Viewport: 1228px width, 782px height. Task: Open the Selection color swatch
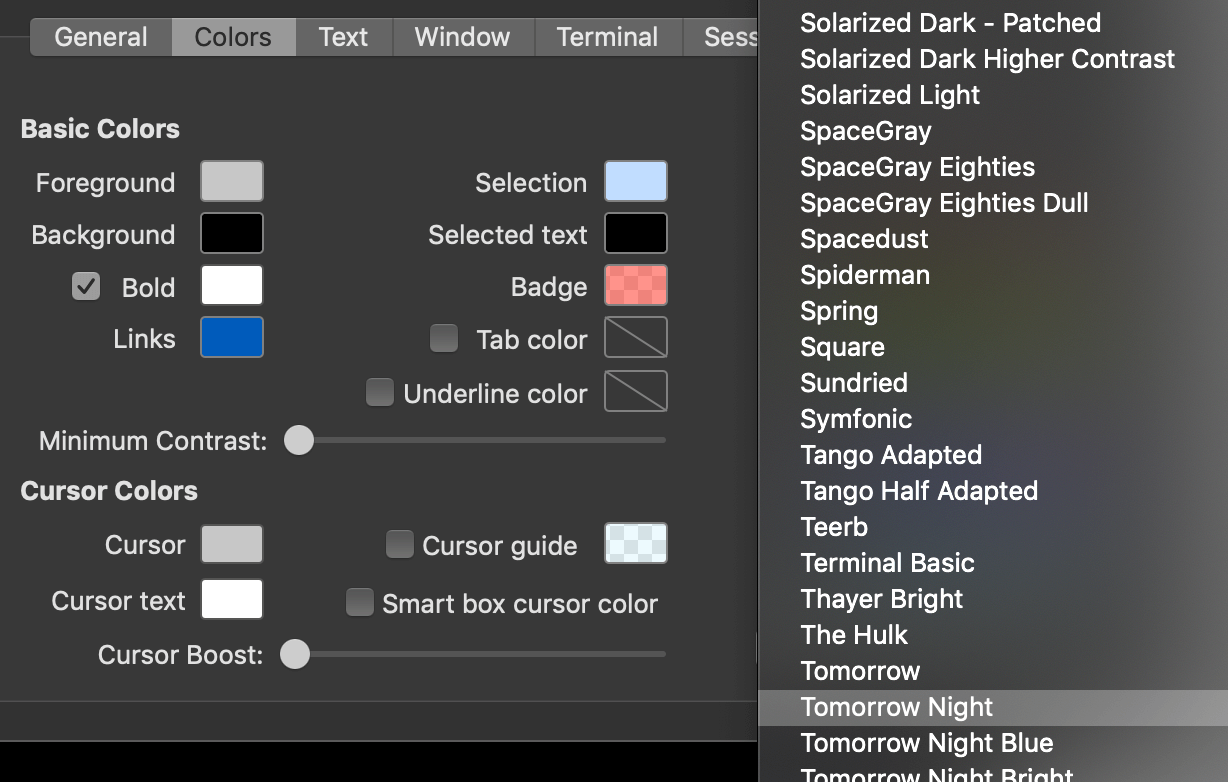(x=636, y=182)
